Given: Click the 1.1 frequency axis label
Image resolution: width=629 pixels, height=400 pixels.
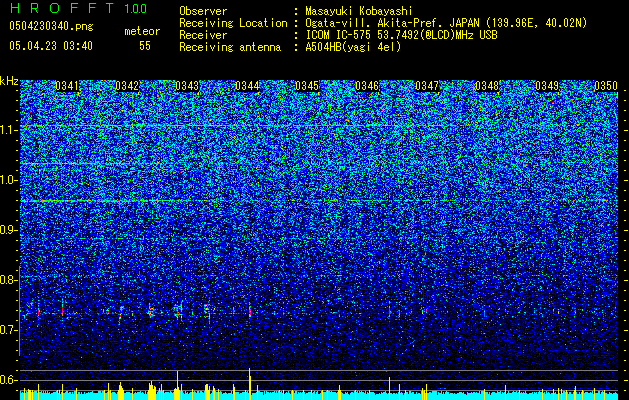Looking at the screenshot, I should click(x=8, y=130).
